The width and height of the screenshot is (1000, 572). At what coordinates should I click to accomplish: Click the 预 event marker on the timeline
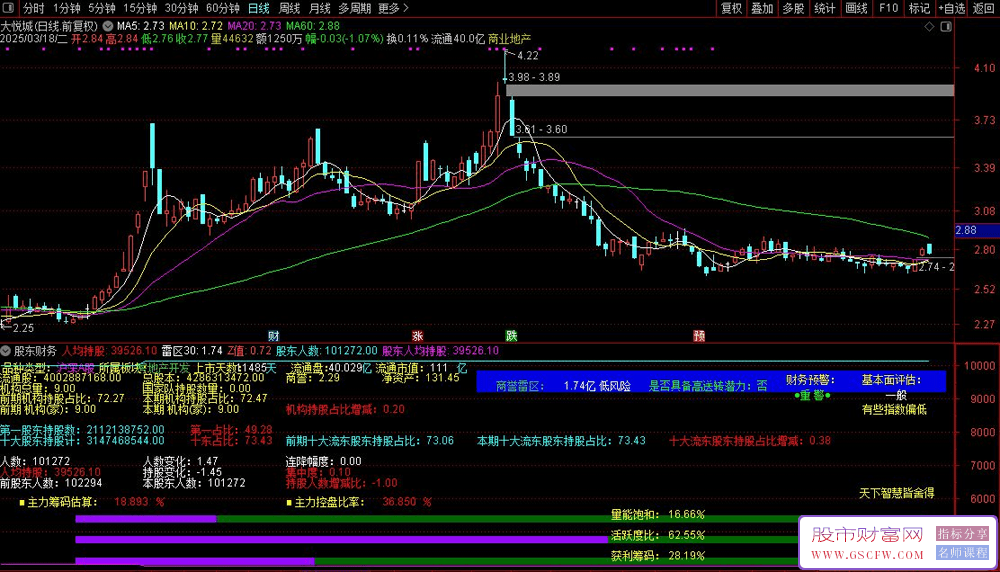(x=699, y=334)
